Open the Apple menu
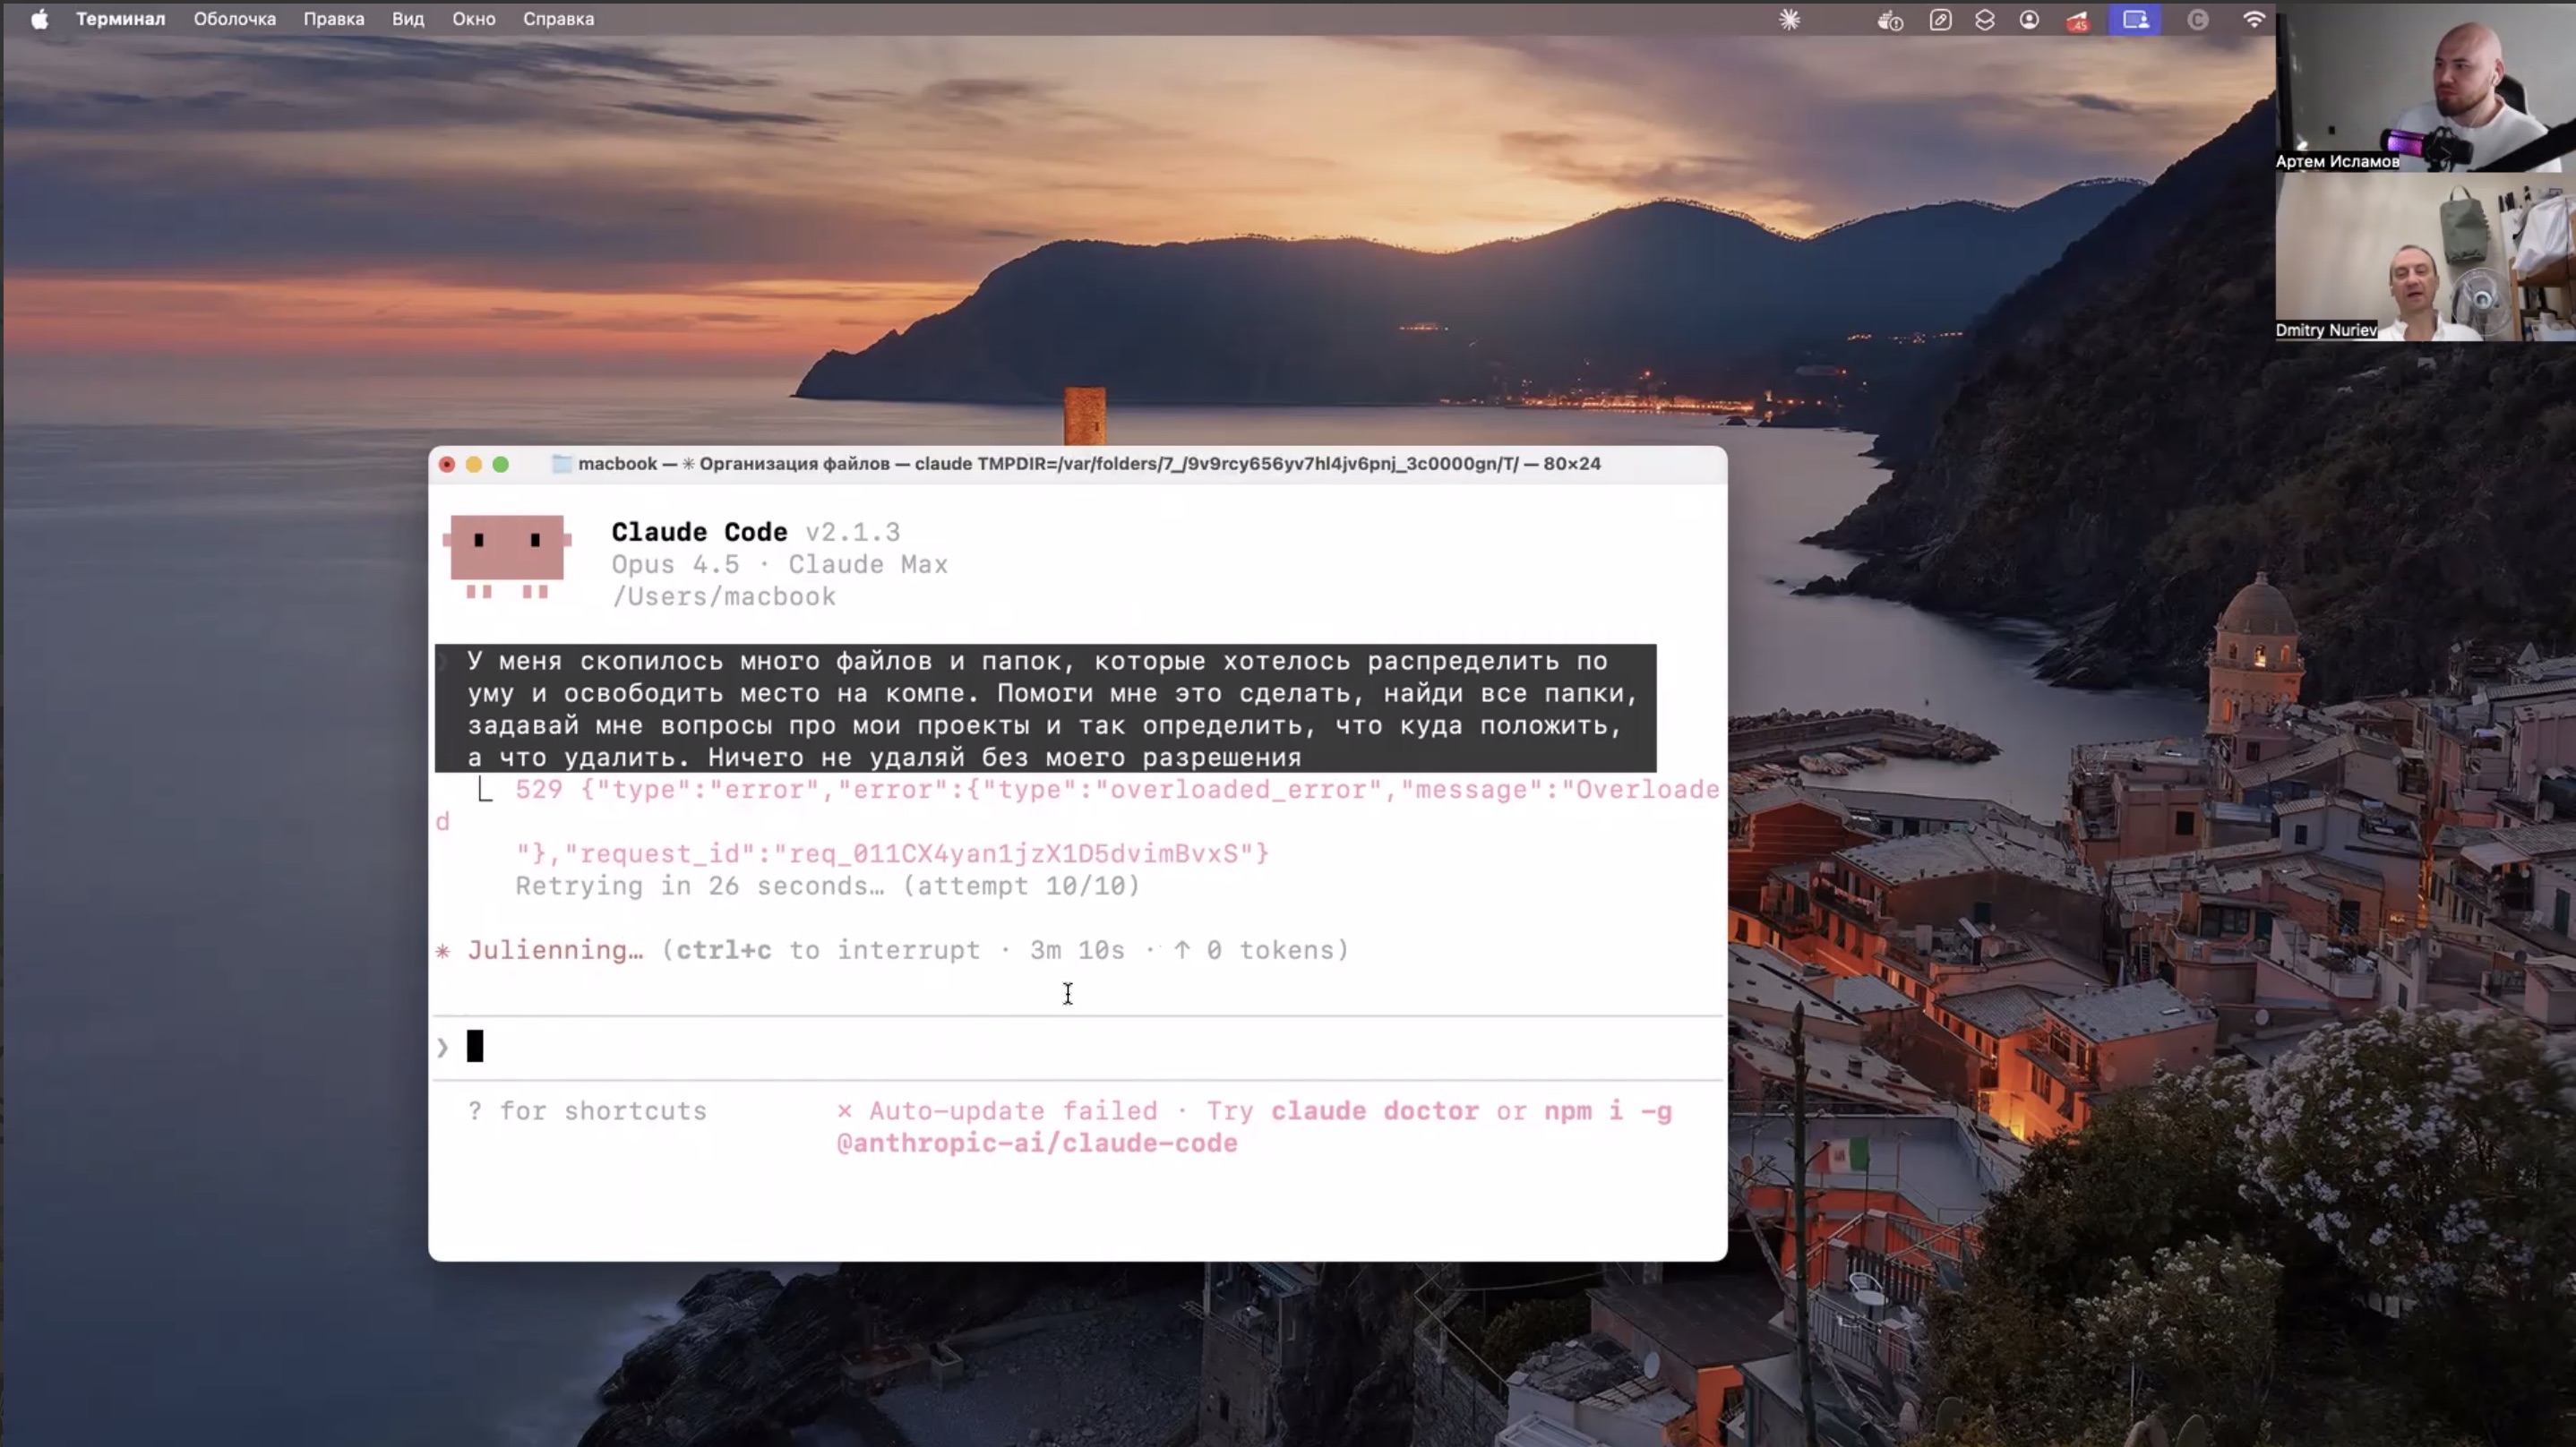 click(x=39, y=19)
